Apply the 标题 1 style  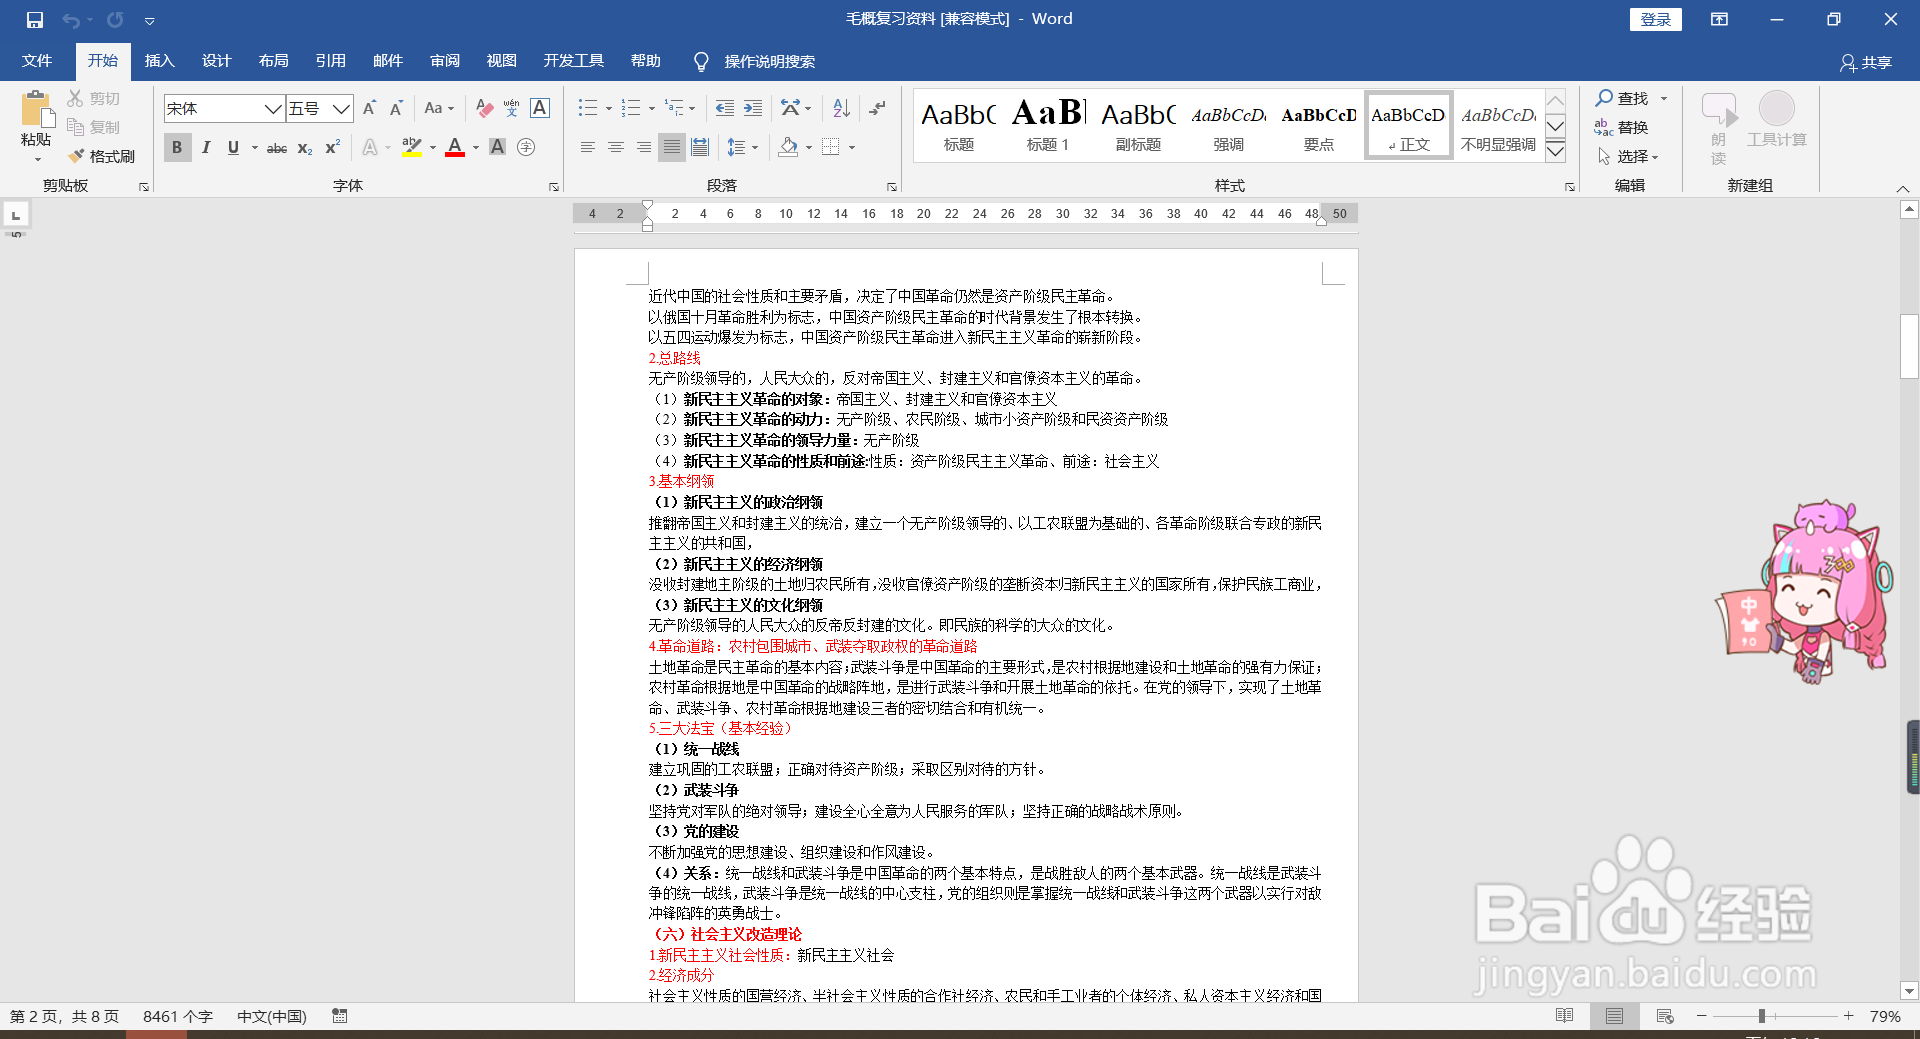[x=1047, y=124]
